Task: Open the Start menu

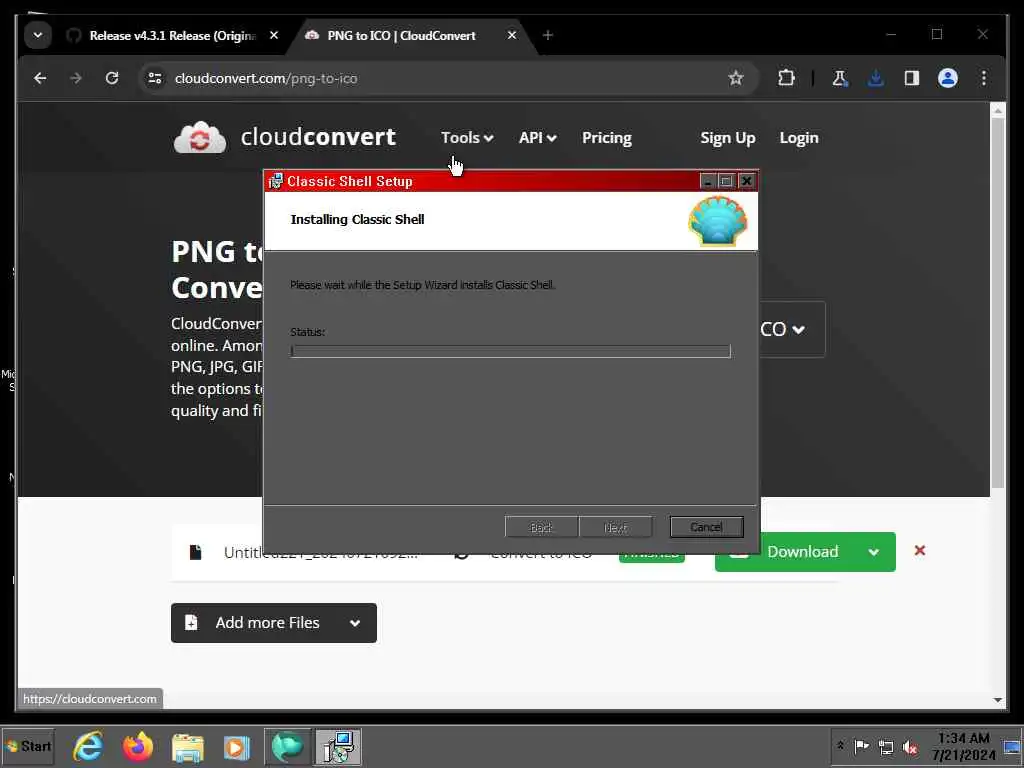Action: (28, 746)
